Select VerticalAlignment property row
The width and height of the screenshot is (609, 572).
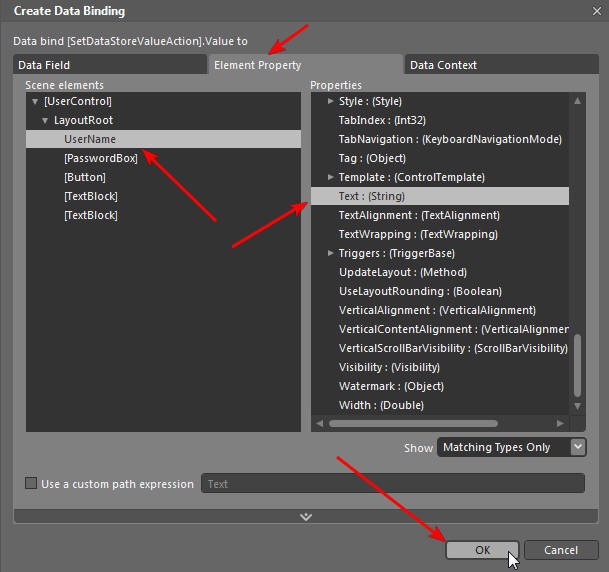(x=440, y=310)
